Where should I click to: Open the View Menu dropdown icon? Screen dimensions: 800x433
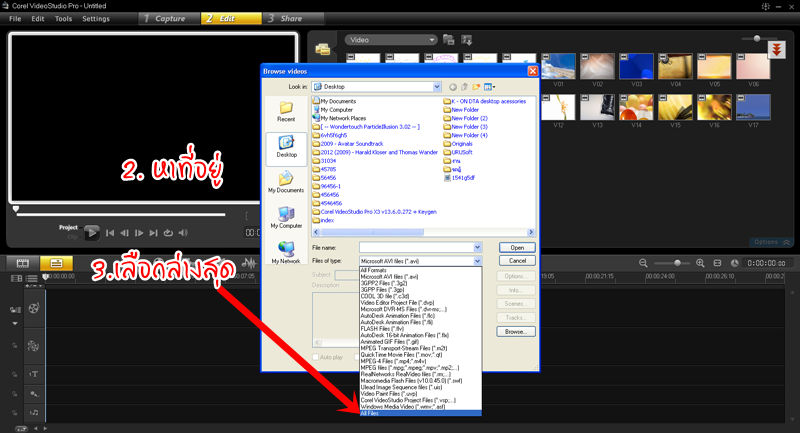490,87
